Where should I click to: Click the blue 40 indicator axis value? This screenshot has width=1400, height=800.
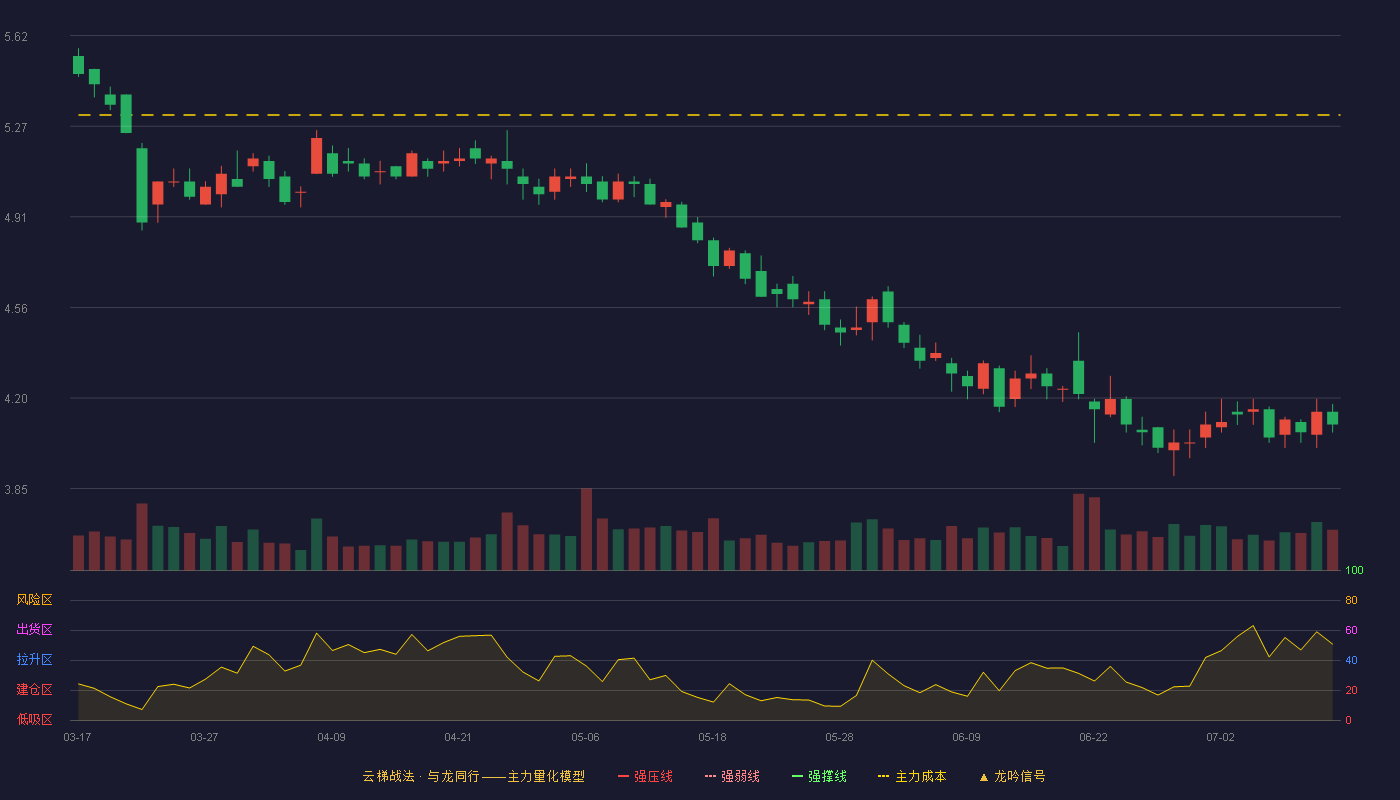(x=1351, y=660)
